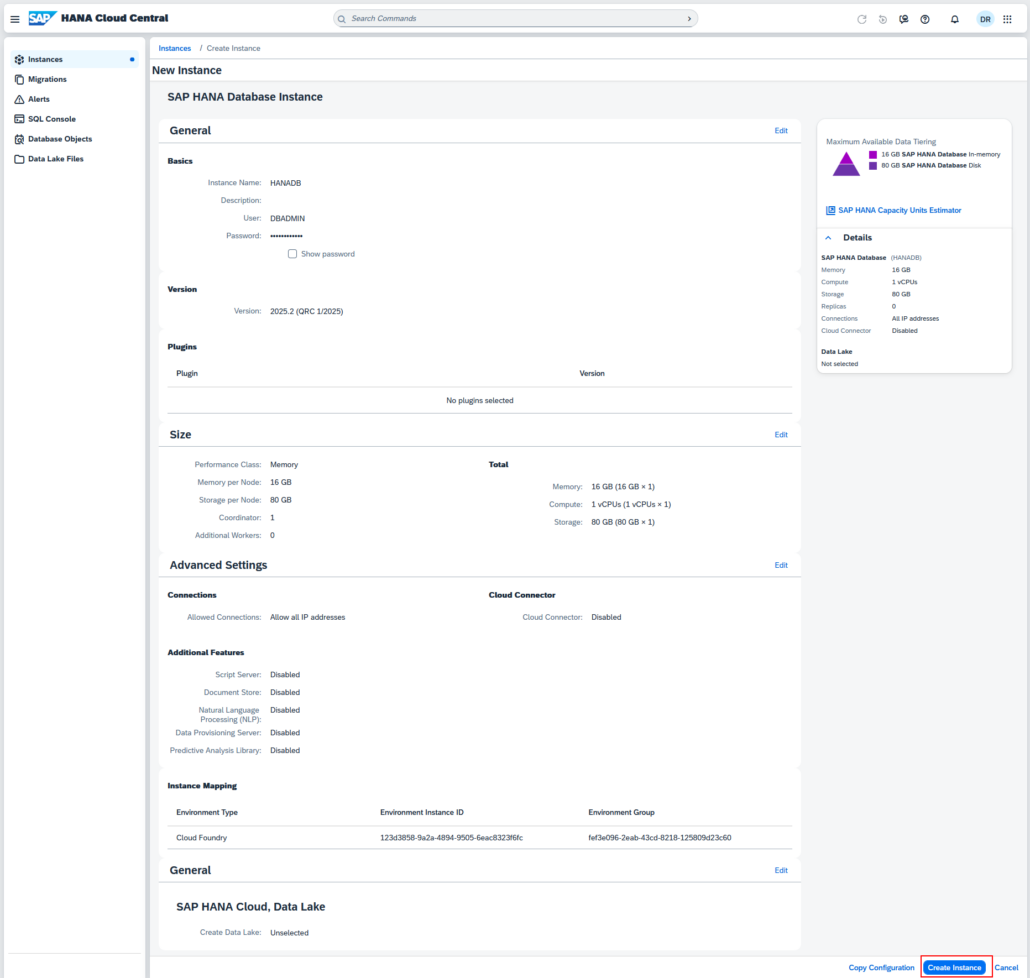This screenshot has width=1030, height=978.
Task: Click the user value 'DBADMIN'
Action: click(288, 219)
